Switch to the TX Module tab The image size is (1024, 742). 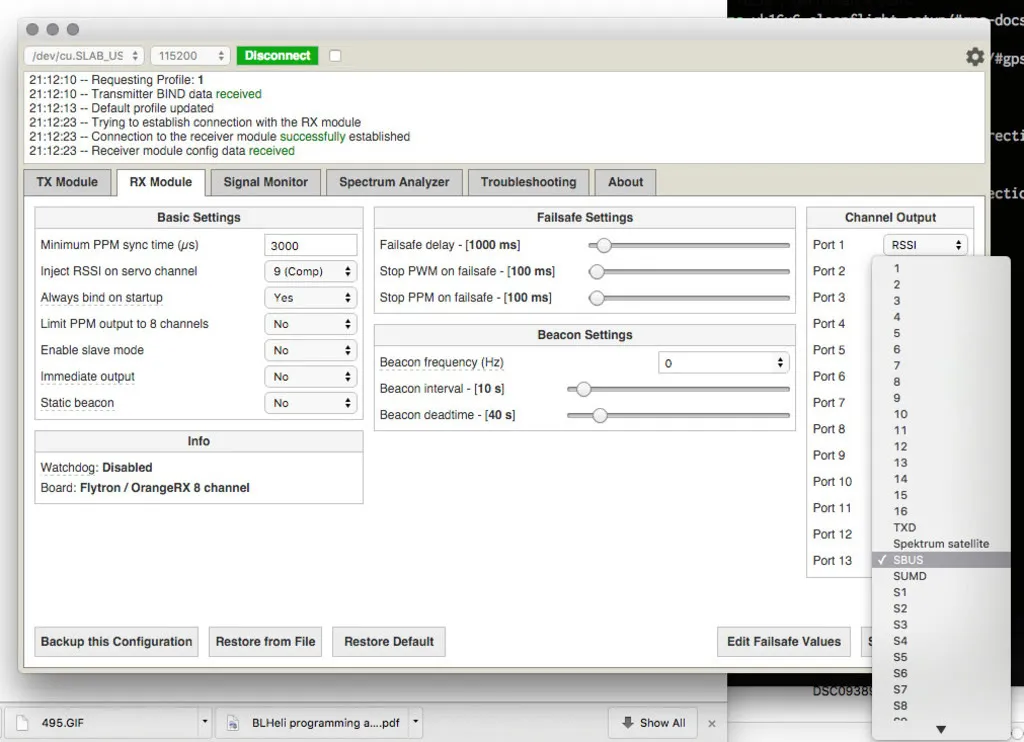click(67, 182)
